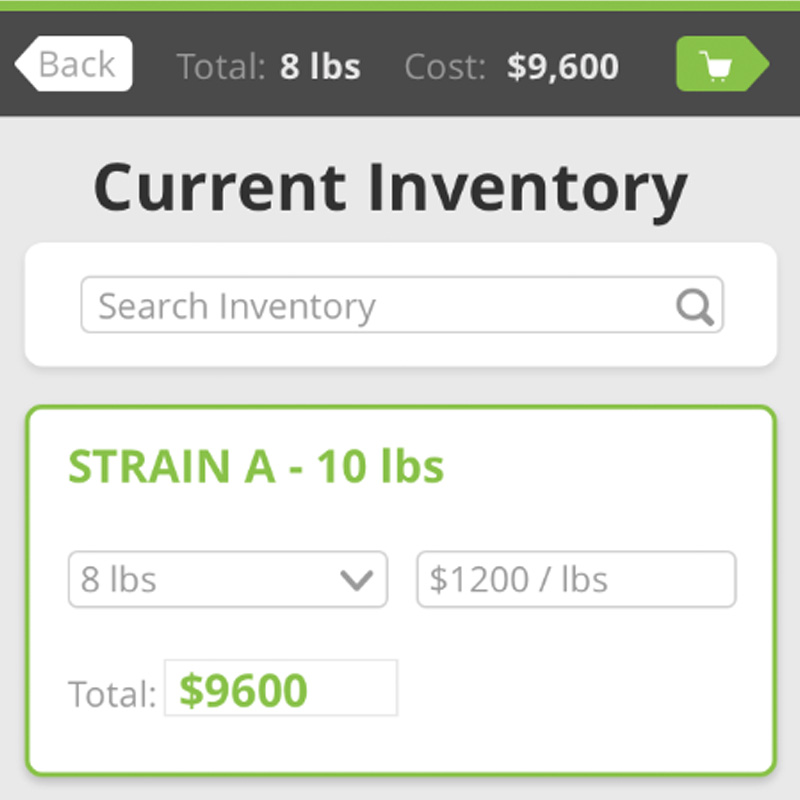Click the header 8 lbs total value

pos(320,66)
